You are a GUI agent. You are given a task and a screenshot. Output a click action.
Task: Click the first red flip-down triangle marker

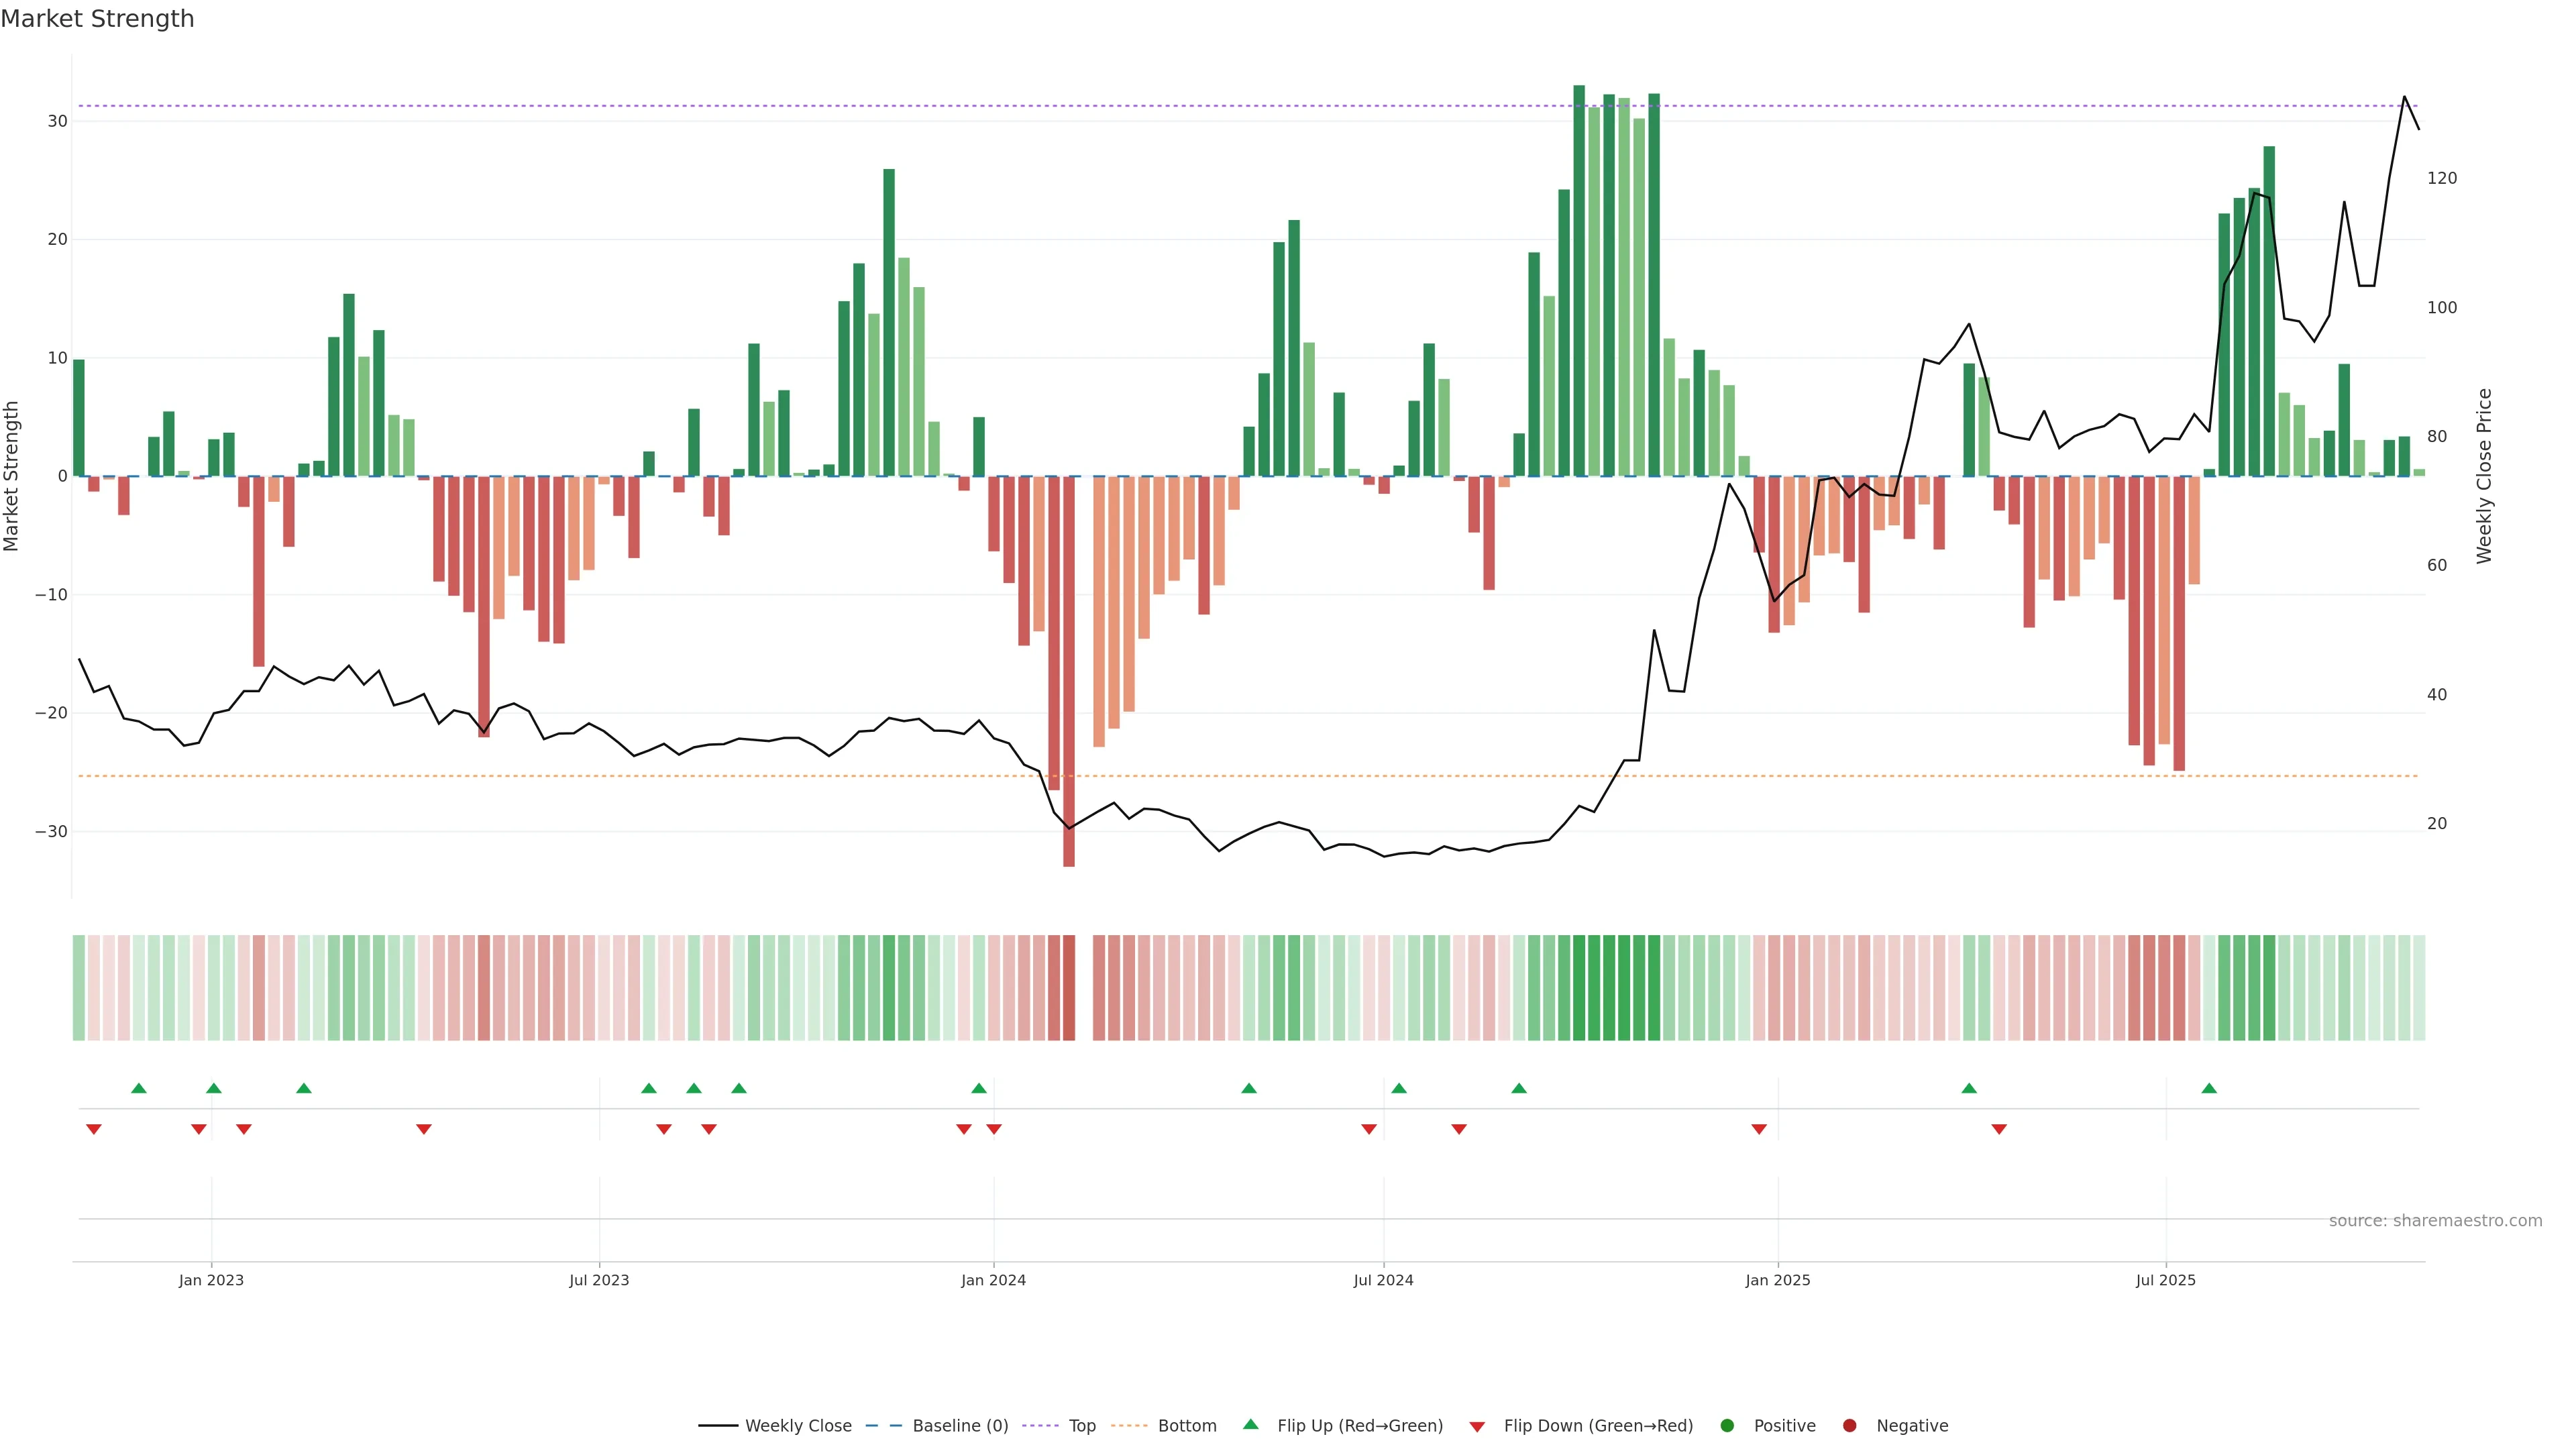point(94,1129)
